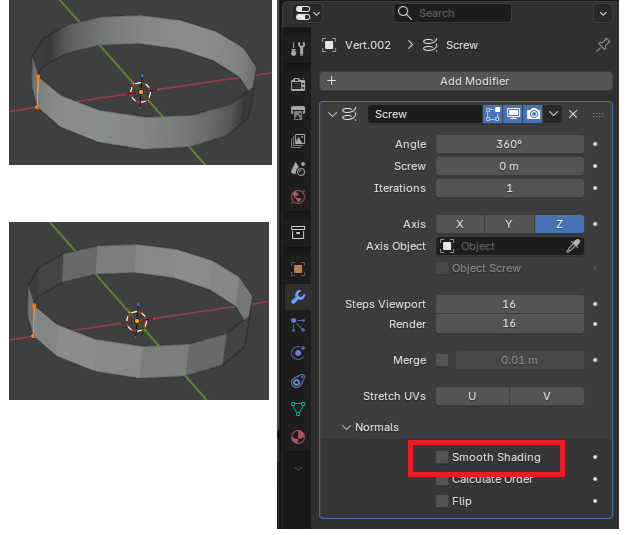Screen dimensions: 630x535
Task: Open the Material properties tab
Action: (298, 437)
